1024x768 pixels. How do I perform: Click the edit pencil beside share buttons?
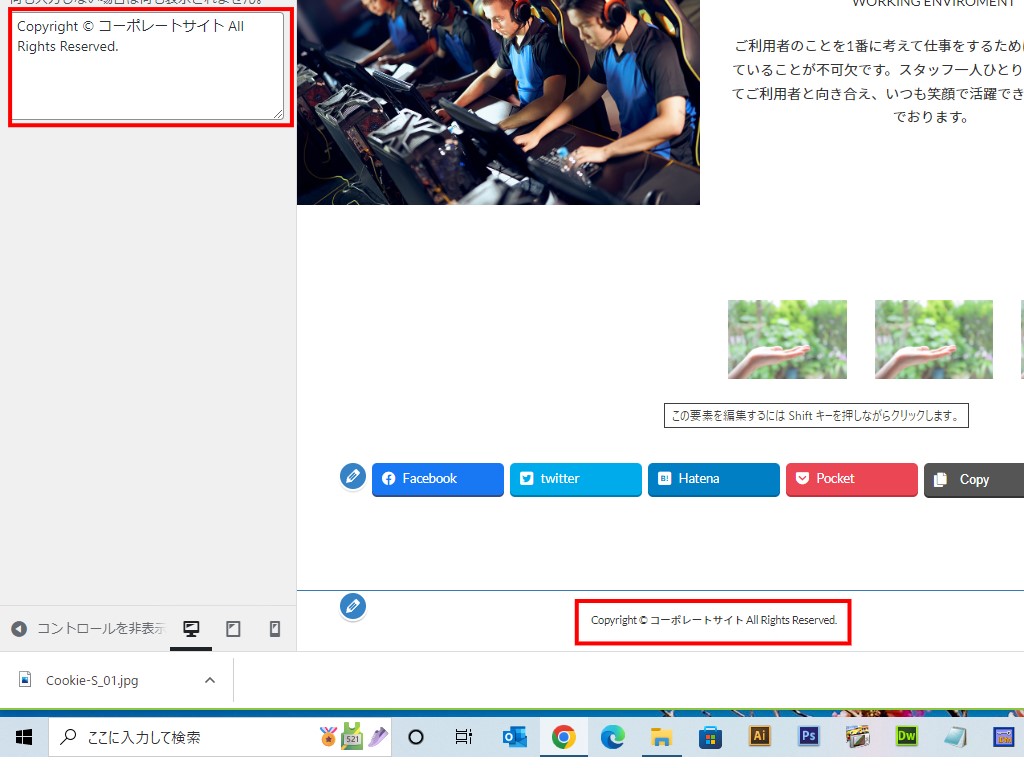pos(352,477)
